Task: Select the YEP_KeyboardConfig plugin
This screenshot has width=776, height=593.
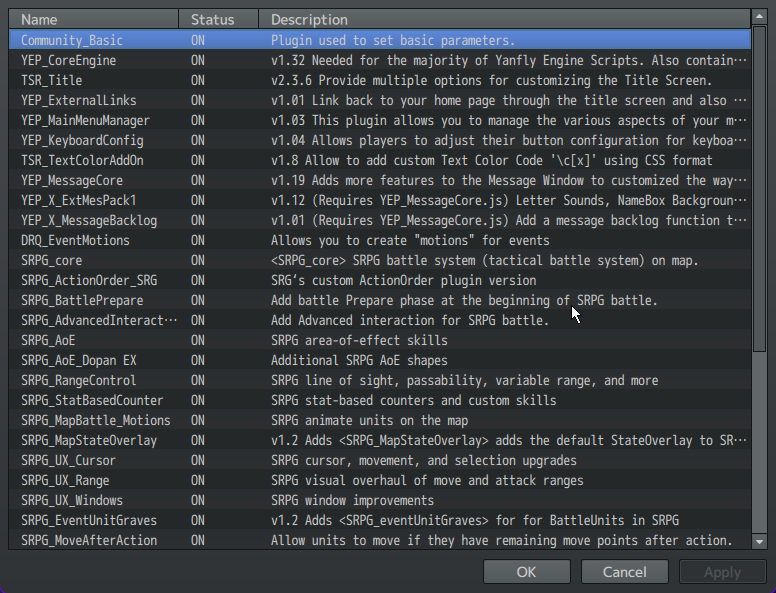Action: 380,141
